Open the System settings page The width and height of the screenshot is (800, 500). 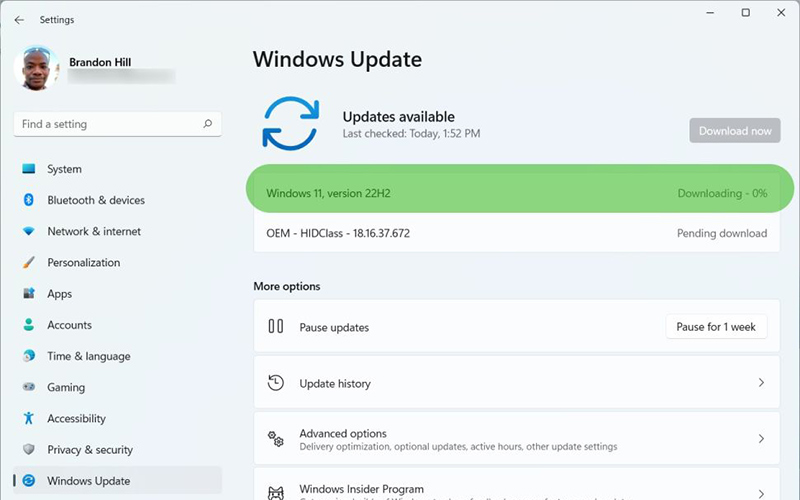click(x=117, y=169)
